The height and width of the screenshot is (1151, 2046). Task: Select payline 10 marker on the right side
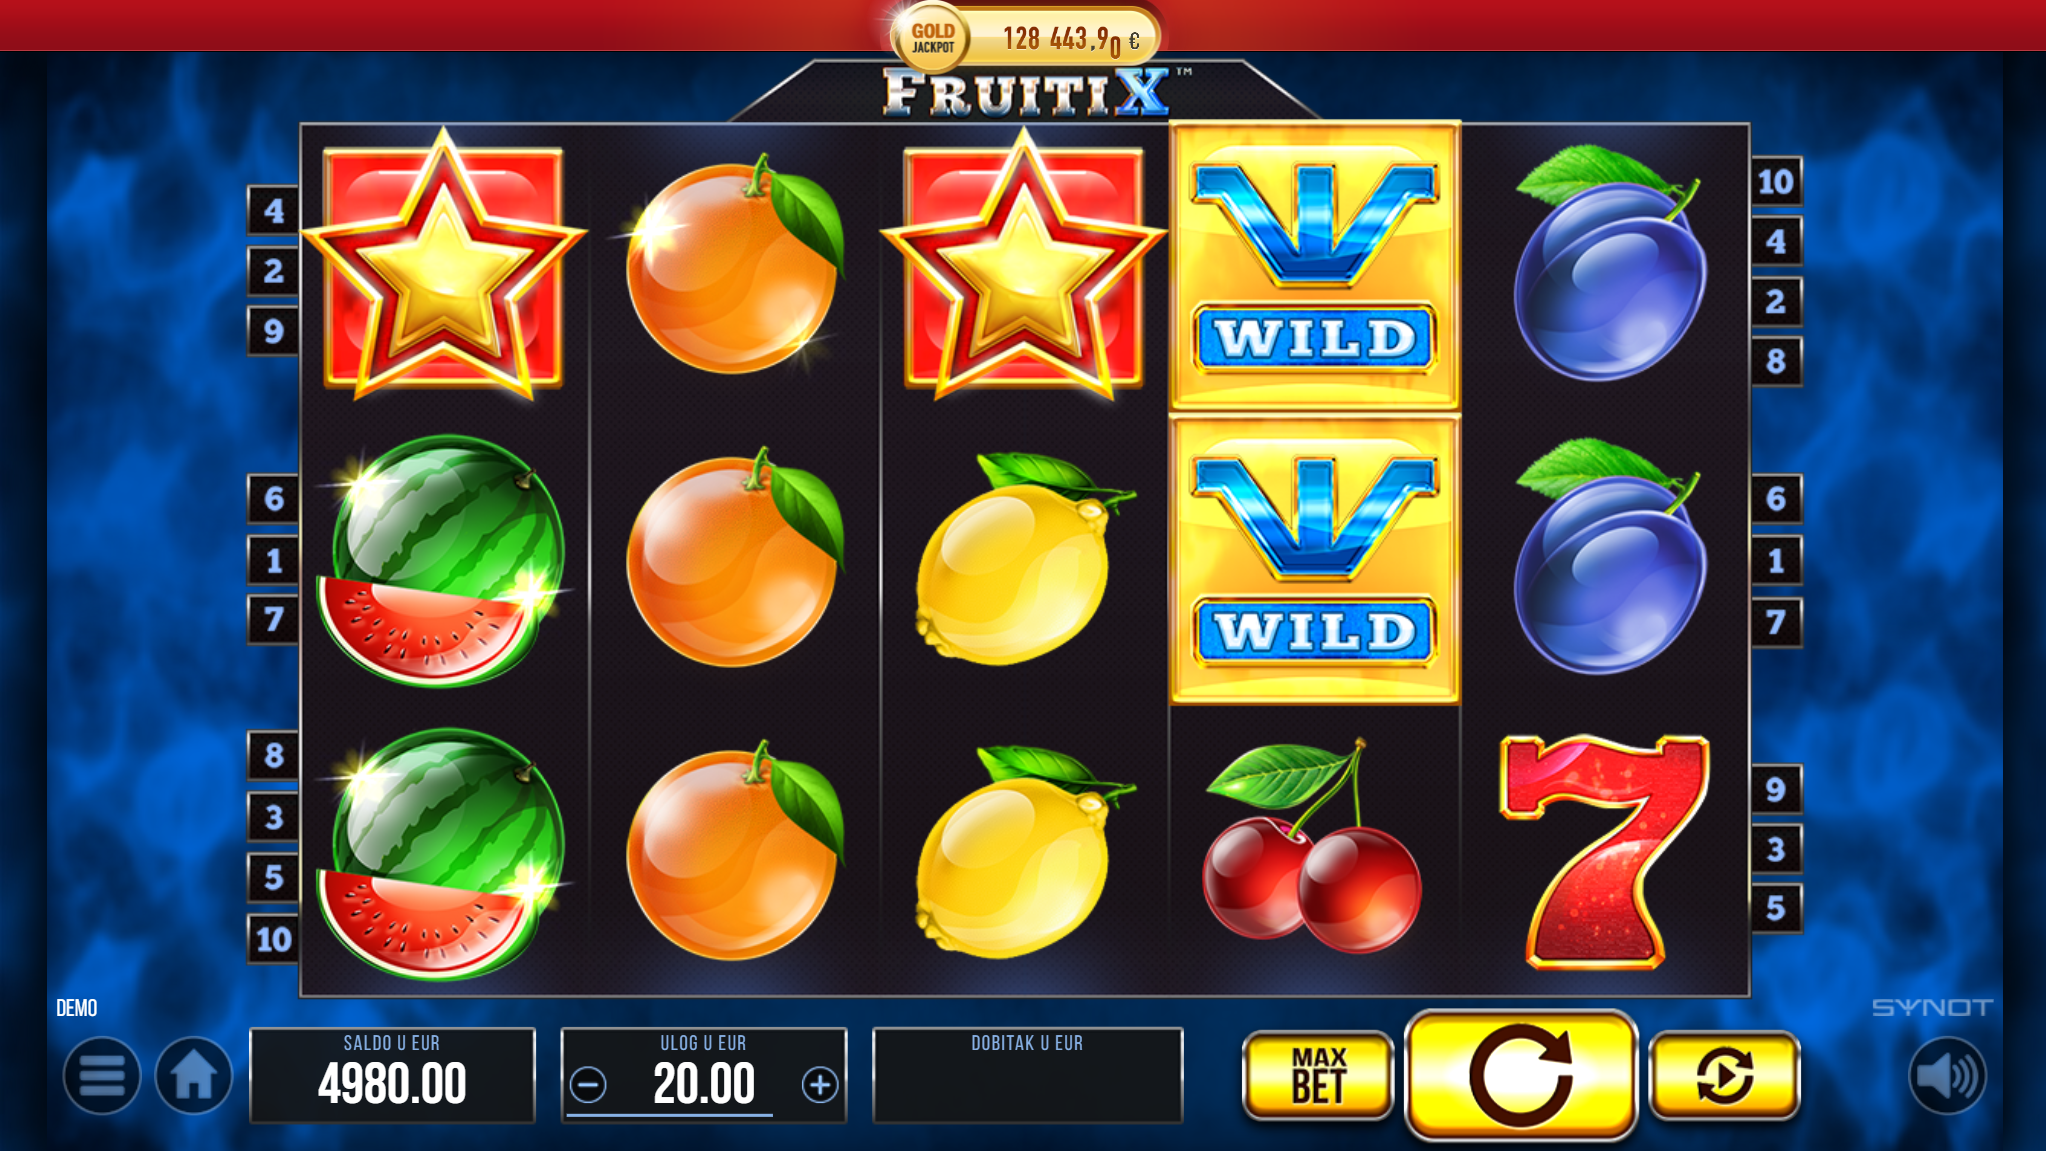click(x=1776, y=182)
